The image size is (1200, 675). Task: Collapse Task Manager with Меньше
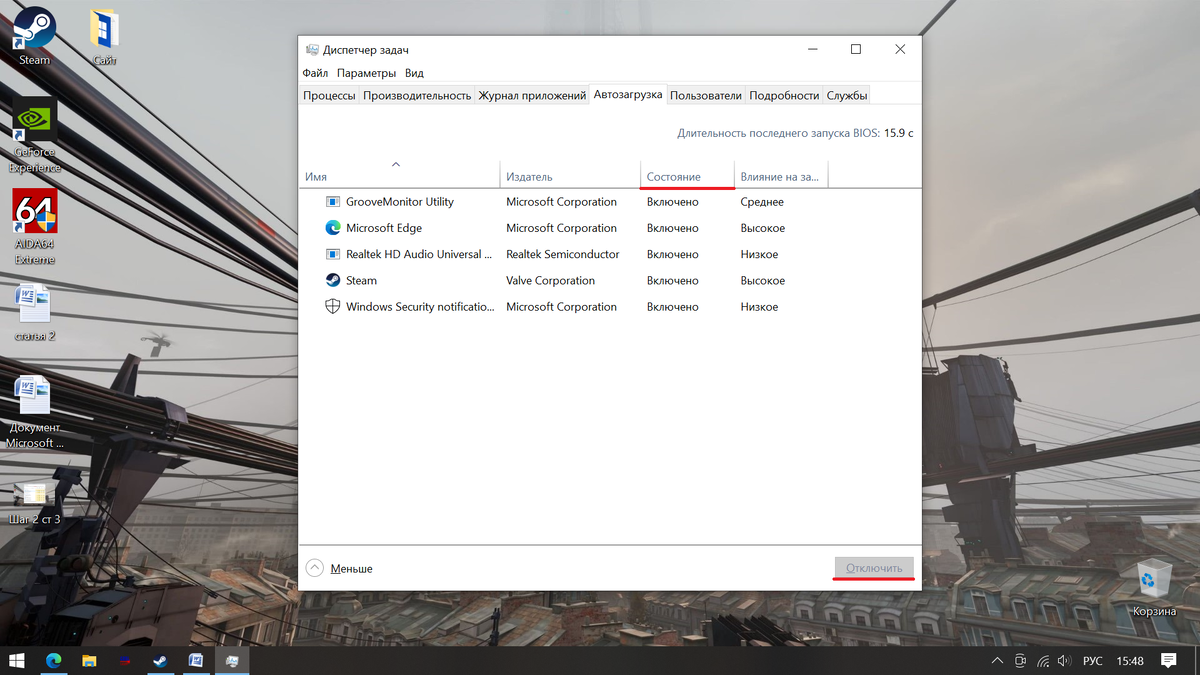point(340,568)
